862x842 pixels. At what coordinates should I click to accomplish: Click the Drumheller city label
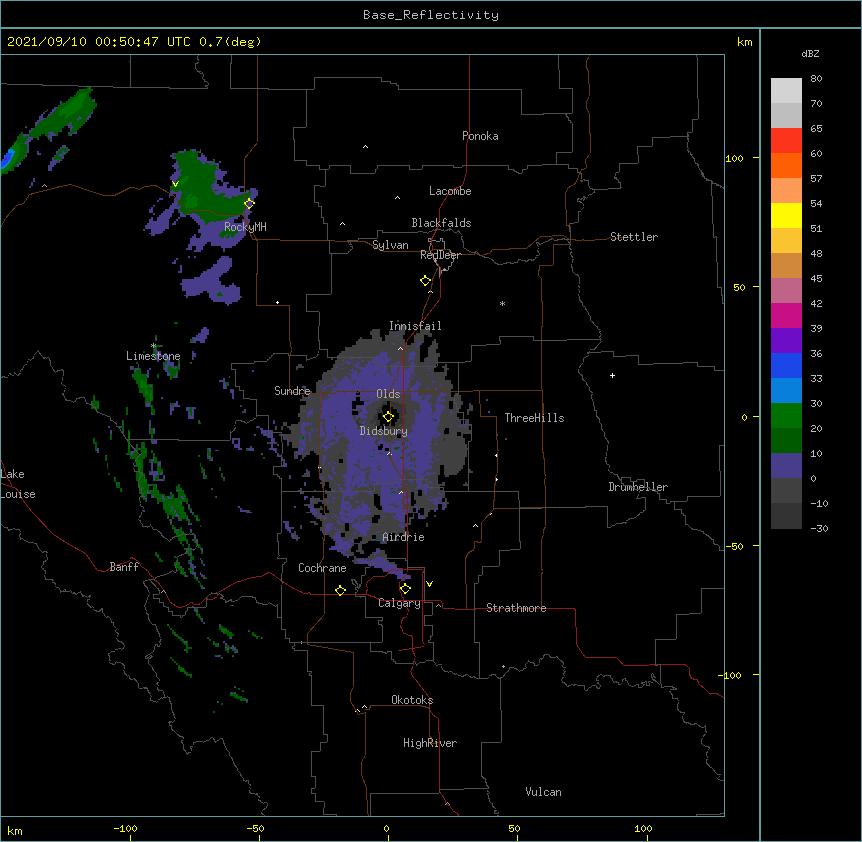pyautogui.click(x=638, y=487)
